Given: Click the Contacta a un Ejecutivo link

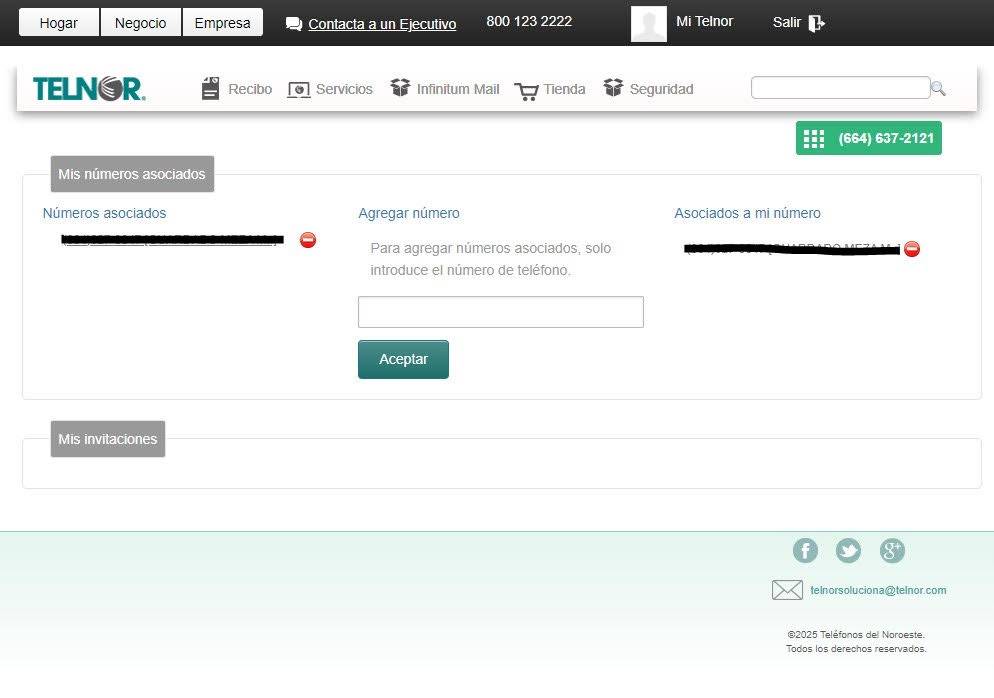Looking at the screenshot, I should click(x=381, y=24).
